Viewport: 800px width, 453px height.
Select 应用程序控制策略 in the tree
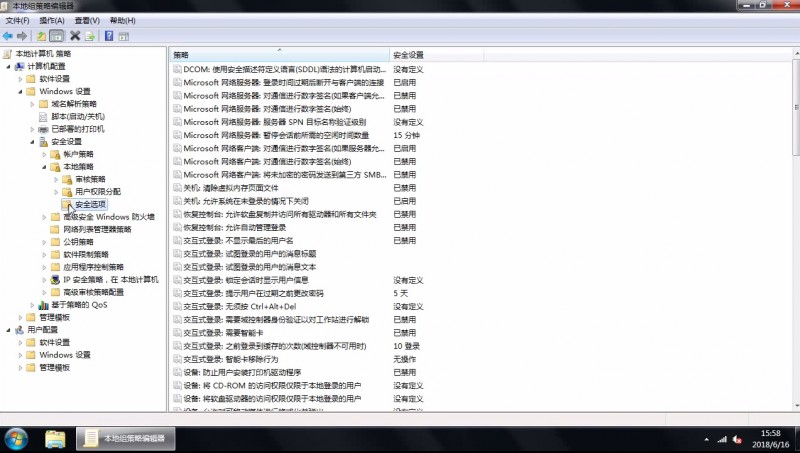[93, 267]
